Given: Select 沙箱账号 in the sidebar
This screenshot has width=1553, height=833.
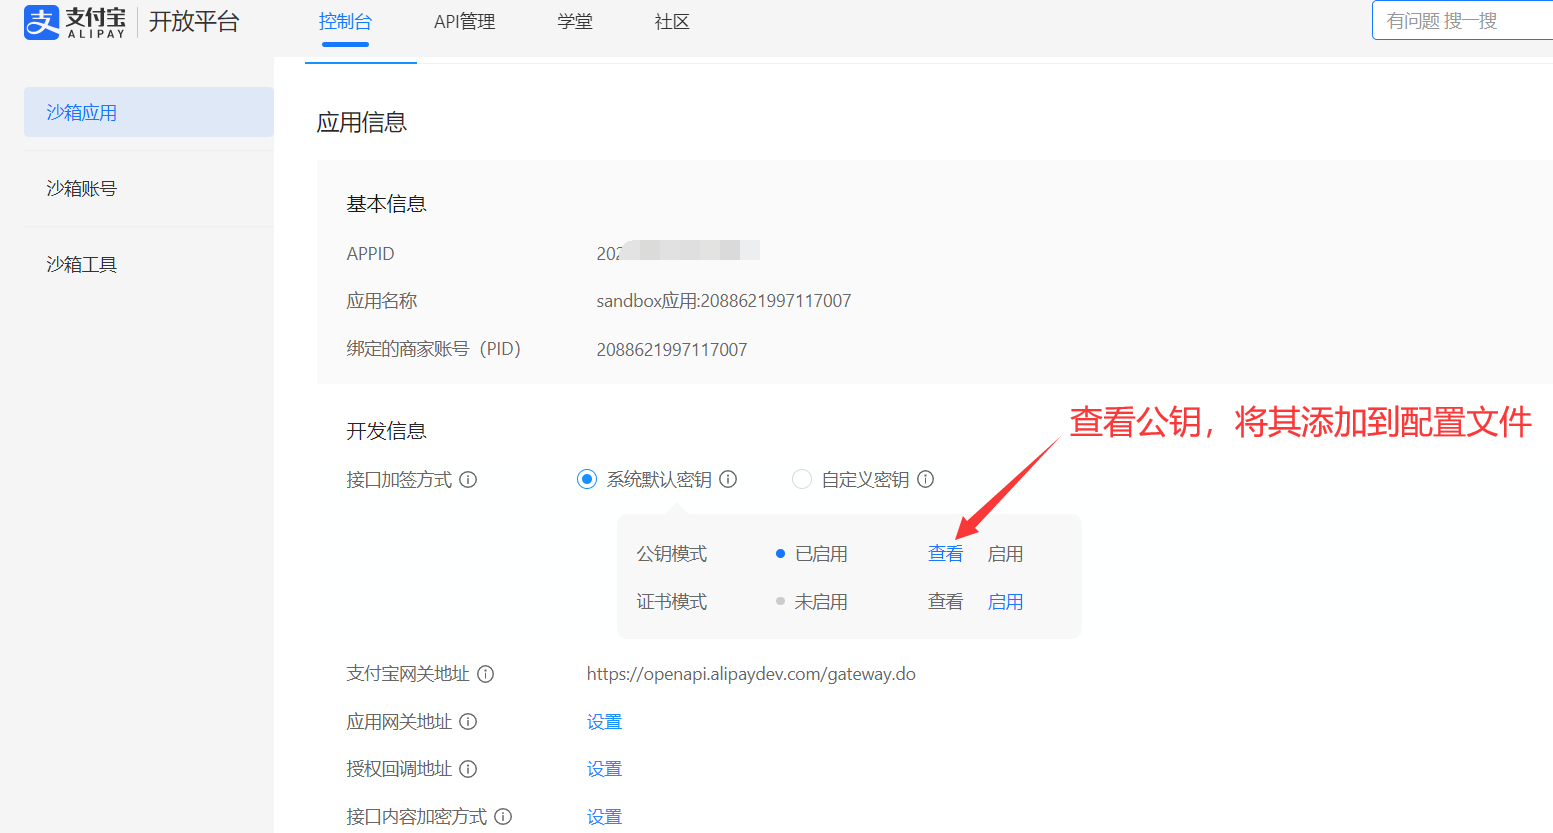Looking at the screenshot, I should click(82, 188).
